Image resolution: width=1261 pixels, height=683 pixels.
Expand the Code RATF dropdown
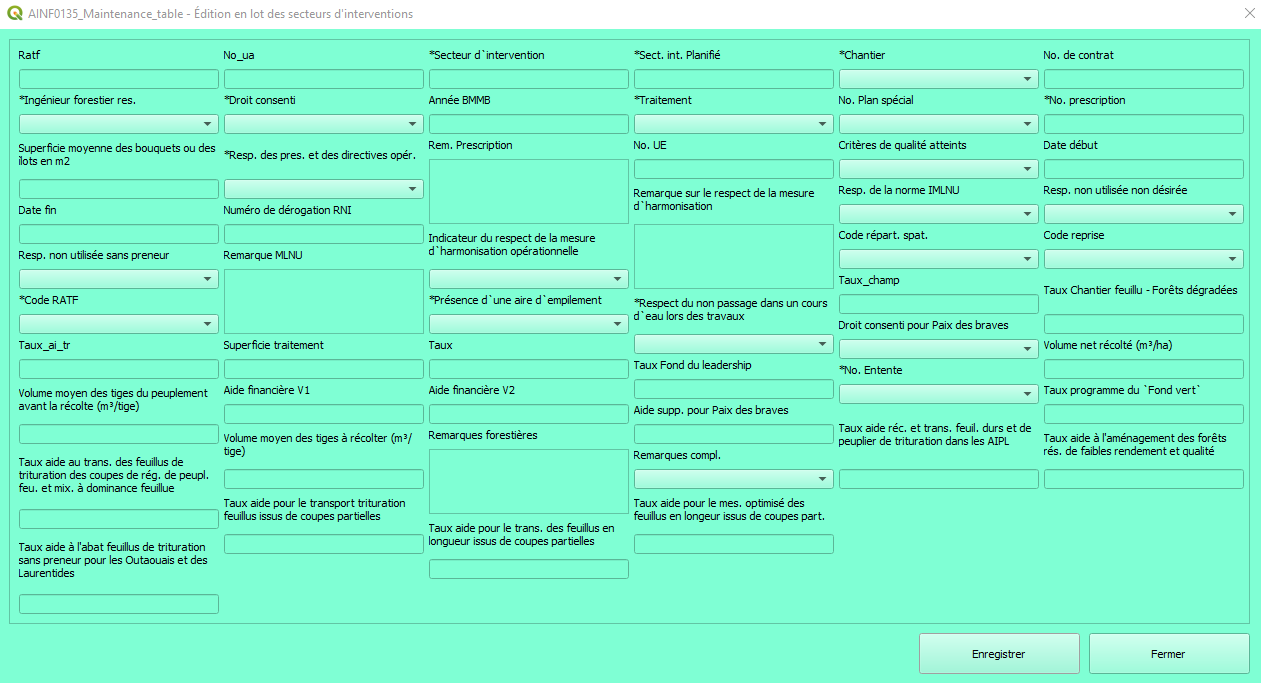119,324
